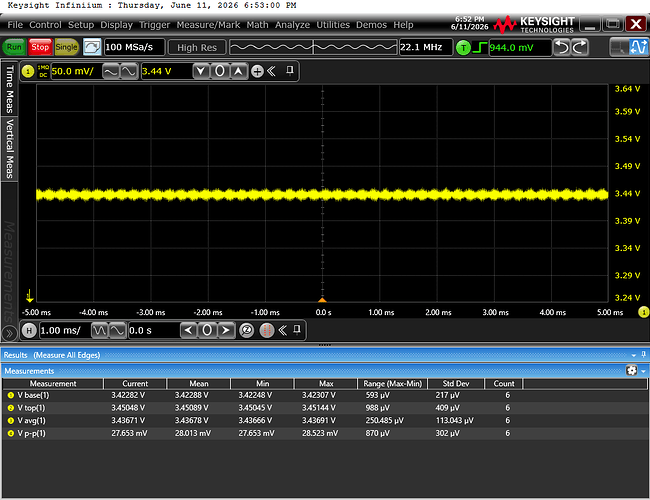Click the 0.0 s horizontal position field

click(154, 330)
